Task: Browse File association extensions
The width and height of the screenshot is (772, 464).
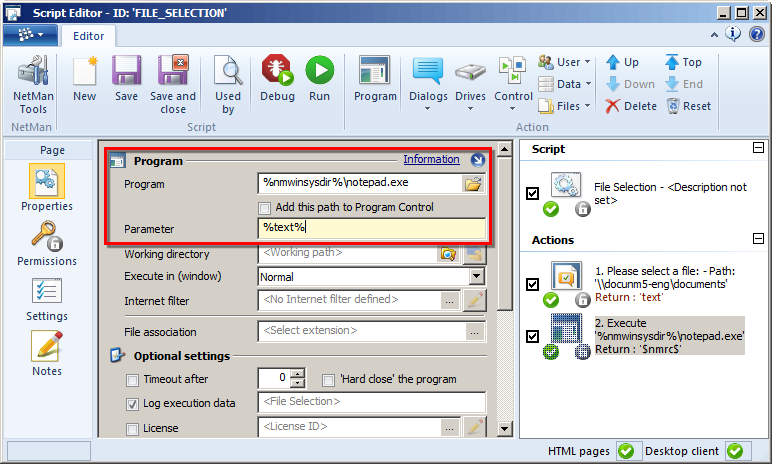Action: [475, 332]
